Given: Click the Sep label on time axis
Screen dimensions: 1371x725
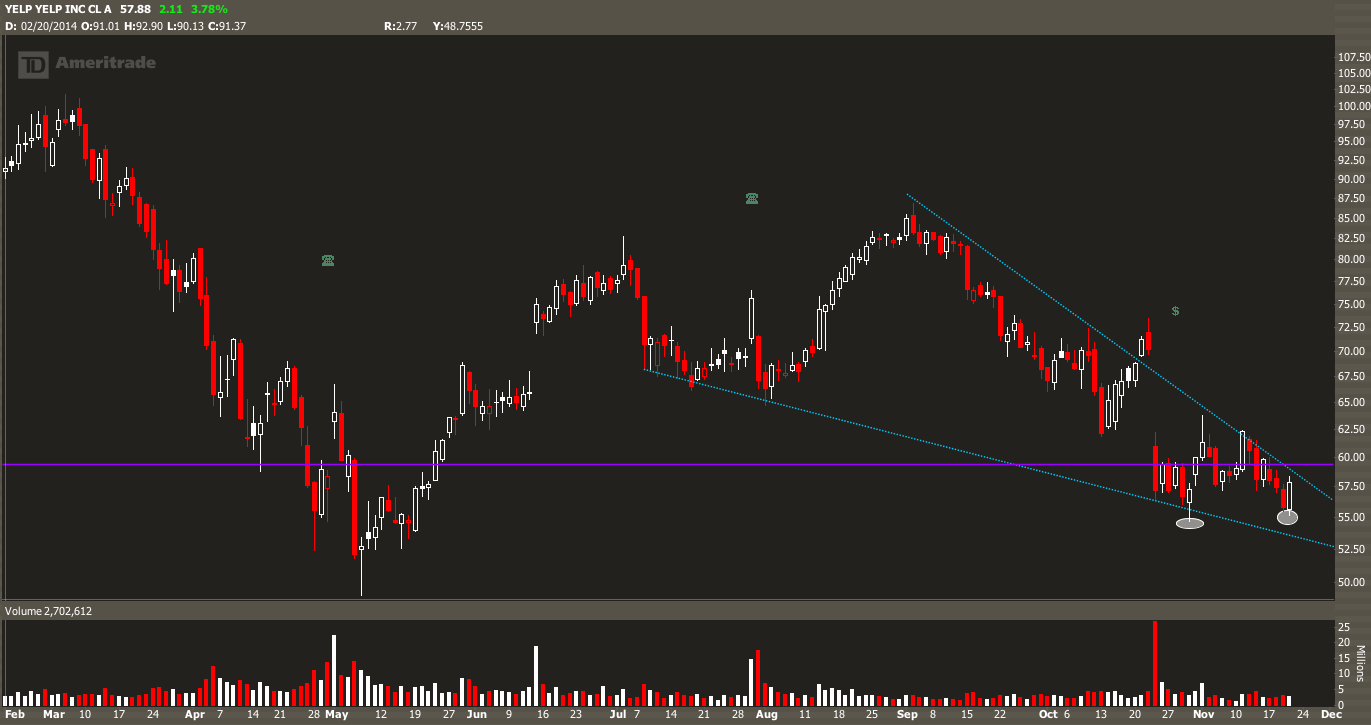Looking at the screenshot, I should pos(907,716).
